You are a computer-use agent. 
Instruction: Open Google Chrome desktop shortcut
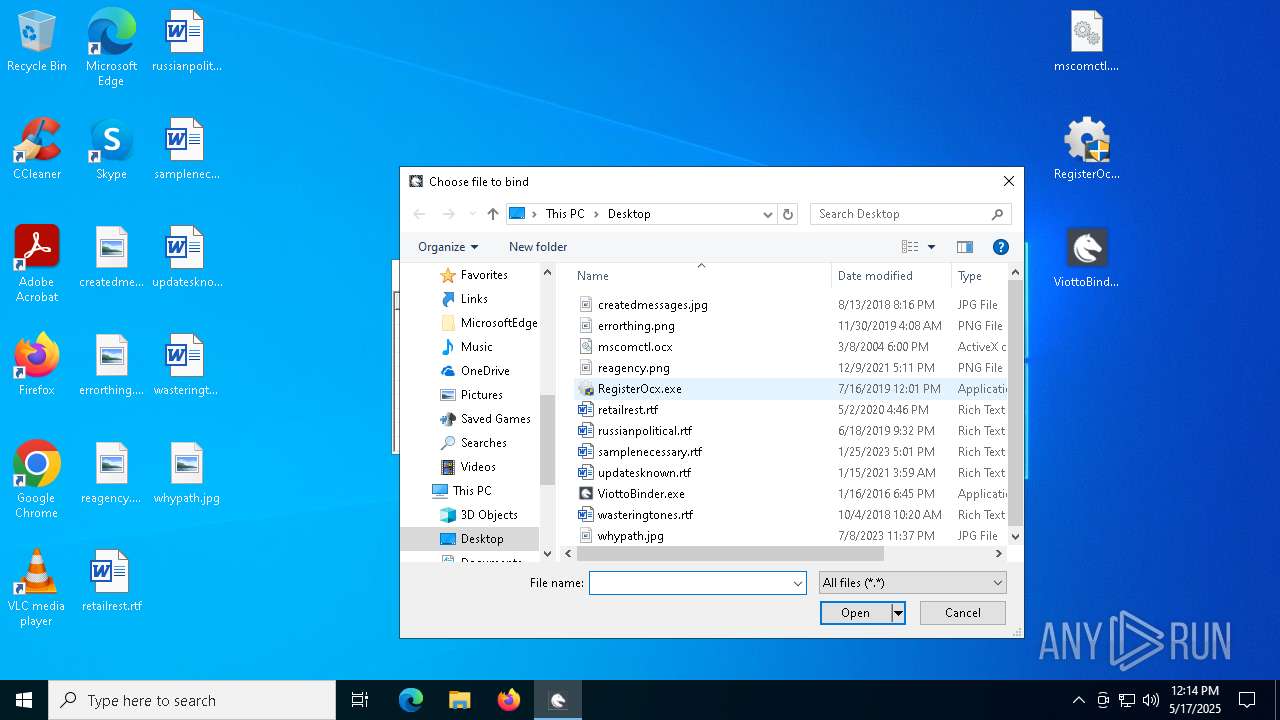pos(37,480)
